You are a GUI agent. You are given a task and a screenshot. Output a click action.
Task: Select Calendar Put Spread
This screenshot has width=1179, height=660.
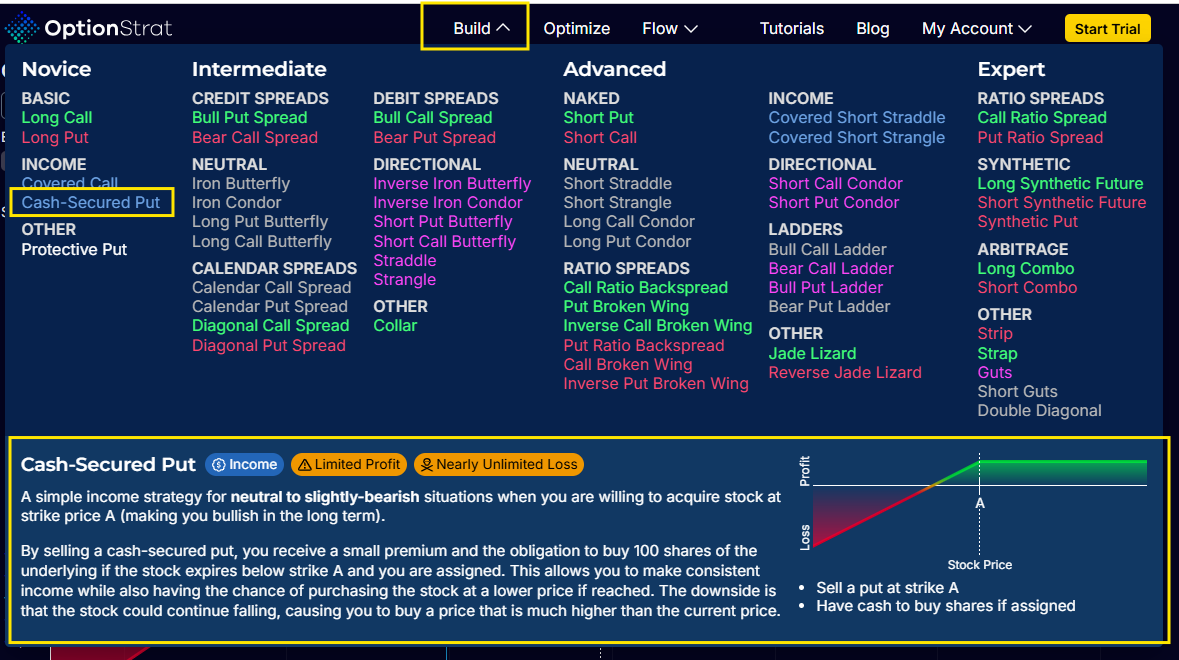pos(270,307)
